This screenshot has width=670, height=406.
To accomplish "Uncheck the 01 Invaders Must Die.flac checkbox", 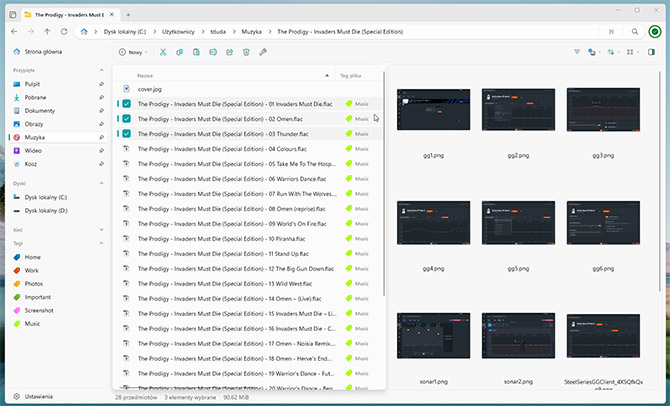I will pyautogui.click(x=126, y=103).
